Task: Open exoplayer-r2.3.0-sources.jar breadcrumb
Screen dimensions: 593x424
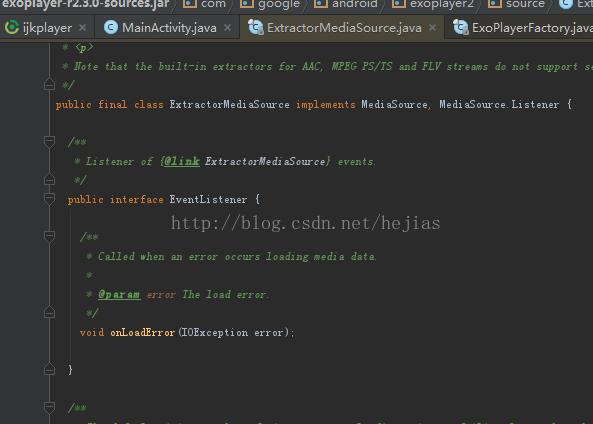Action: coord(85,4)
